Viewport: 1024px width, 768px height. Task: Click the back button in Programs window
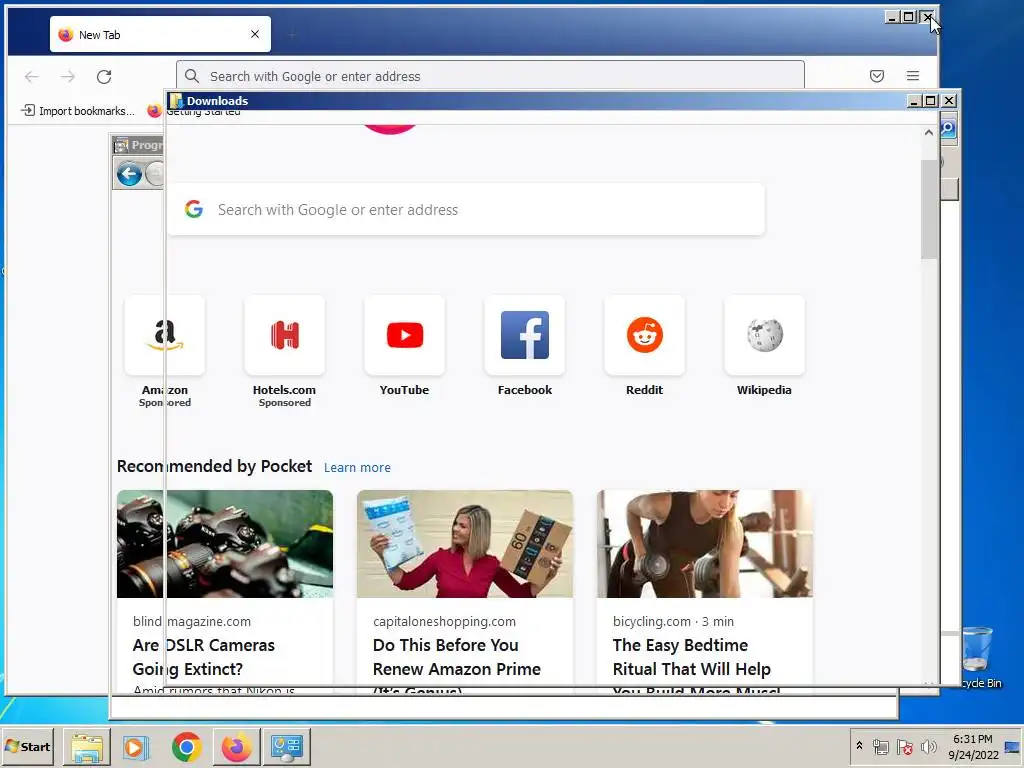click(x=129, y=174)
